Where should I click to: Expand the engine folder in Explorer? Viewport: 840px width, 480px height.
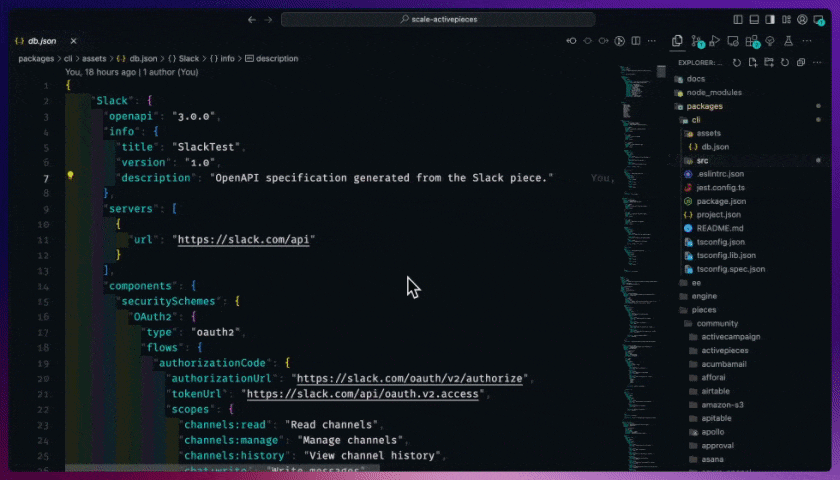704,296
